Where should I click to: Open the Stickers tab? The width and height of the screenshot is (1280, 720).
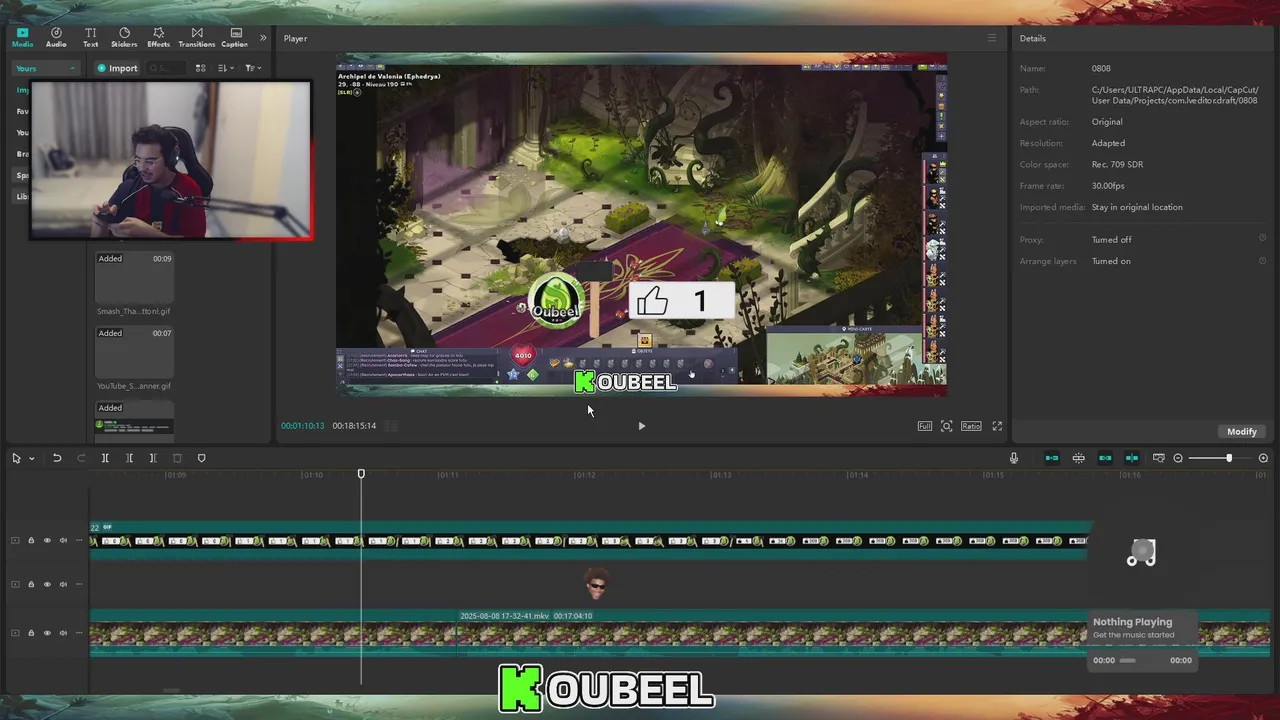click(124, 37)
